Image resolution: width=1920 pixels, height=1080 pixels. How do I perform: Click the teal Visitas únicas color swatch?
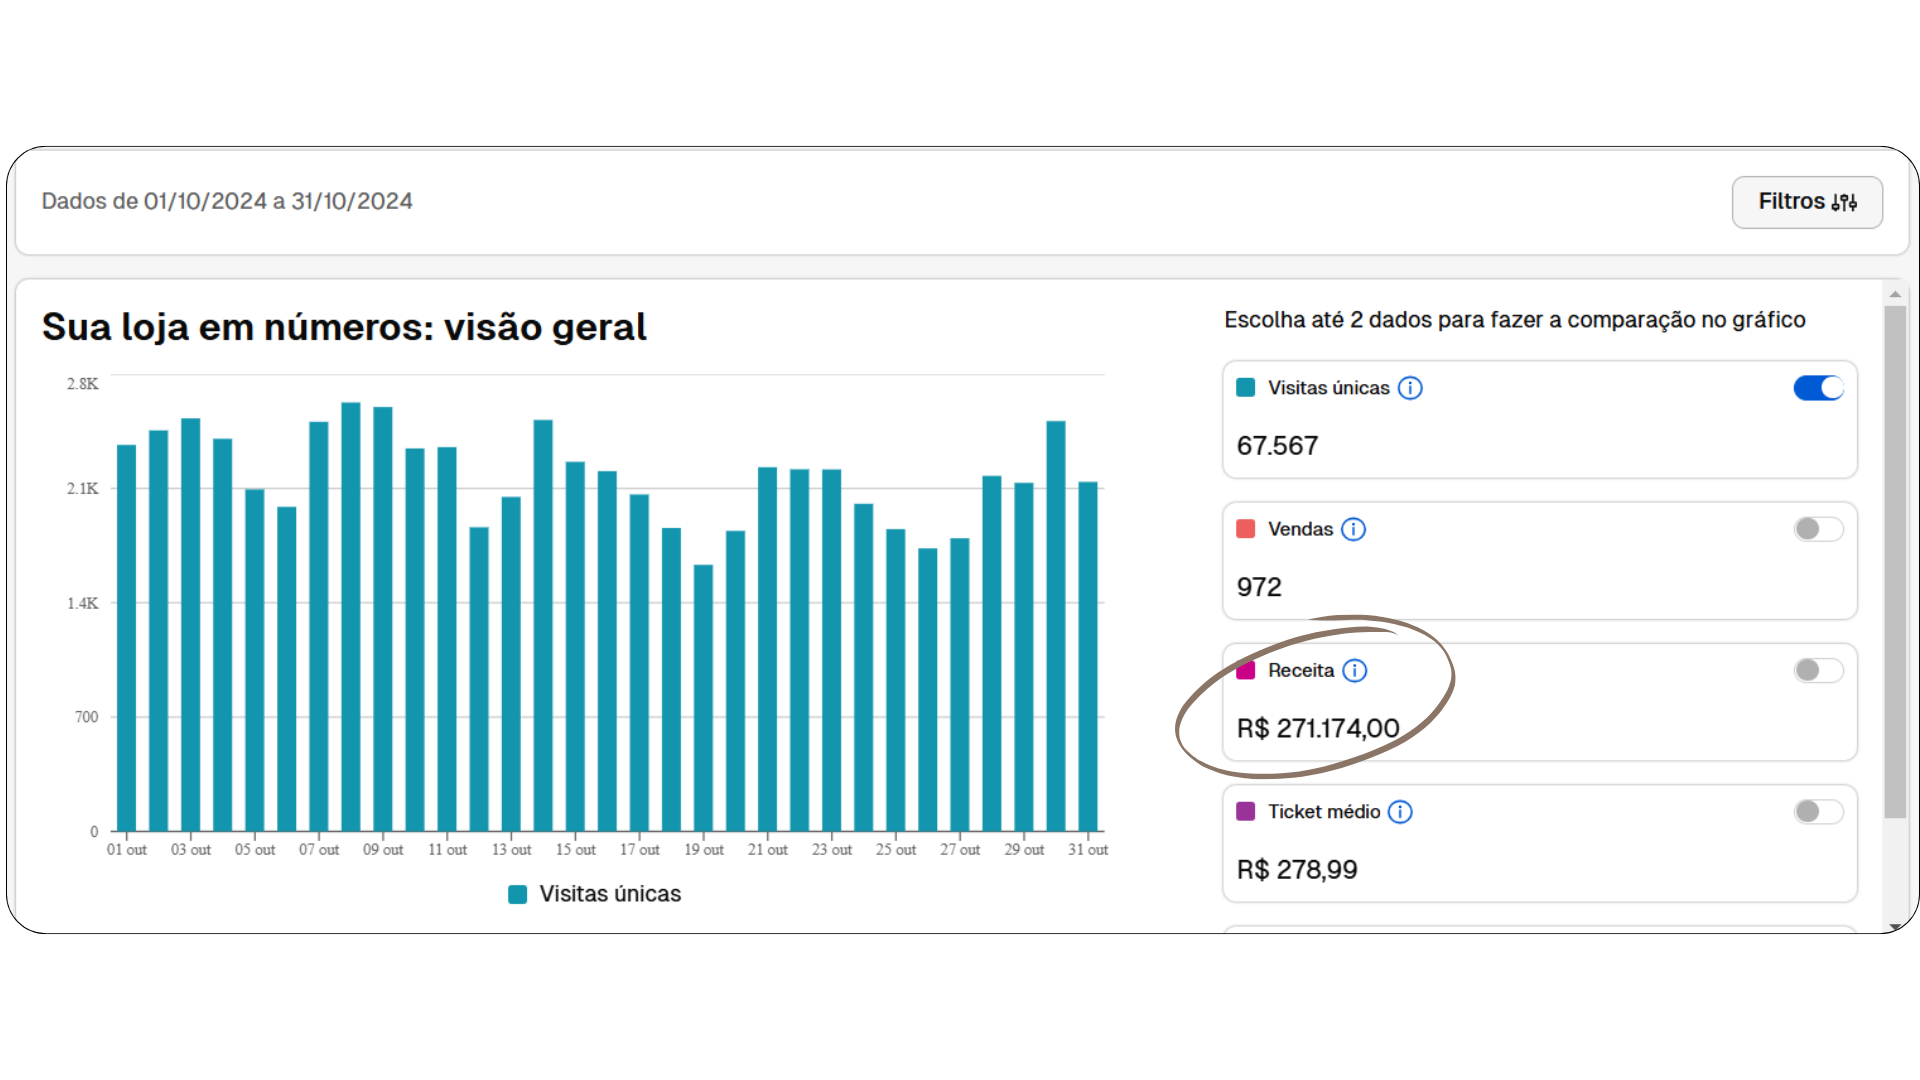[x=1245, y=388]
